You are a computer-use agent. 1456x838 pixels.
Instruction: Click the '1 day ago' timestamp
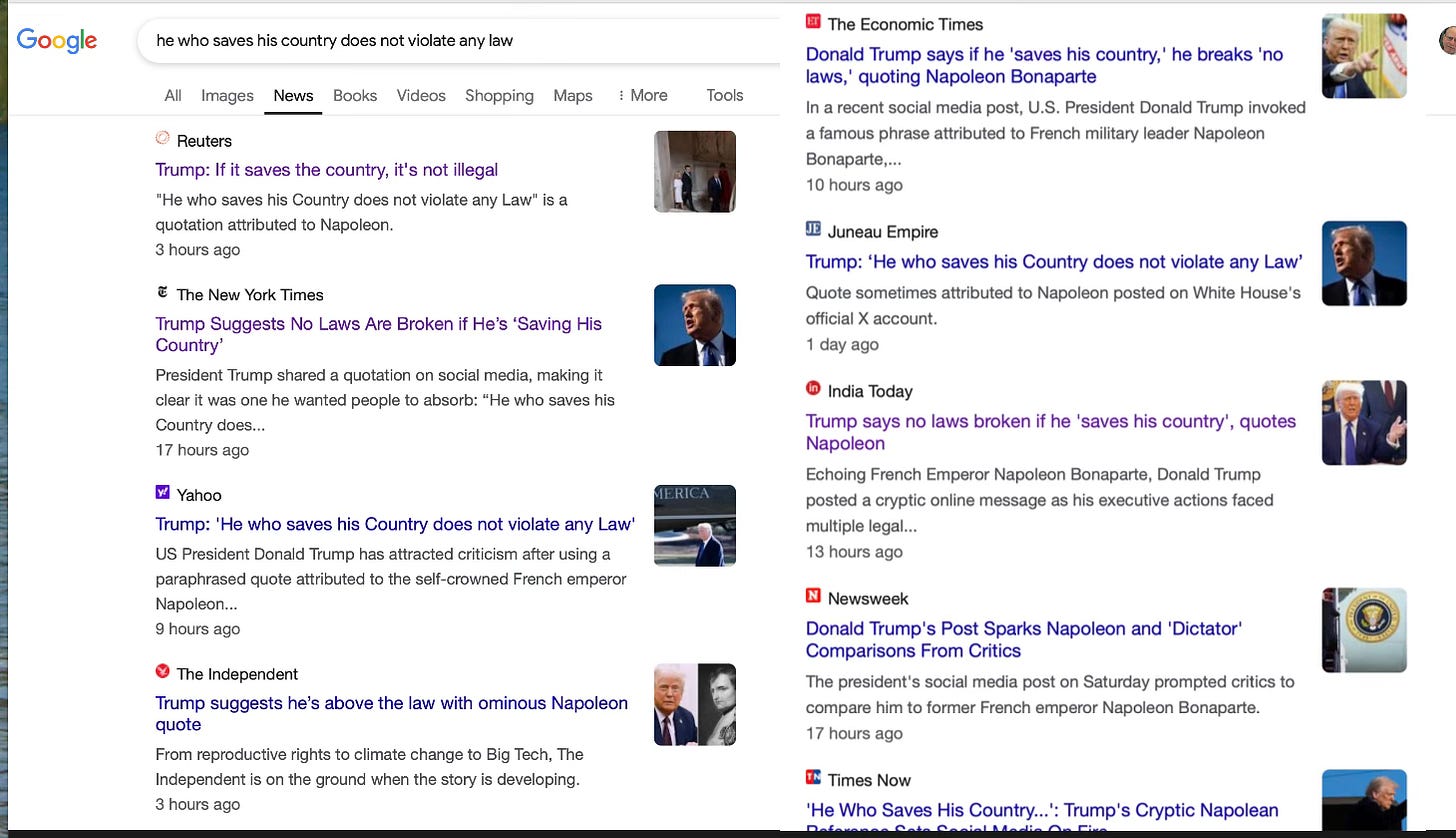click(842, 344)
